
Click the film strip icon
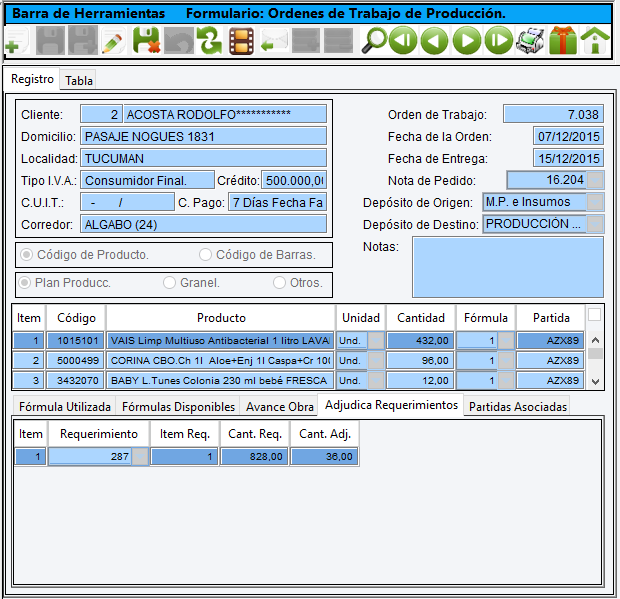coord(241,41)
